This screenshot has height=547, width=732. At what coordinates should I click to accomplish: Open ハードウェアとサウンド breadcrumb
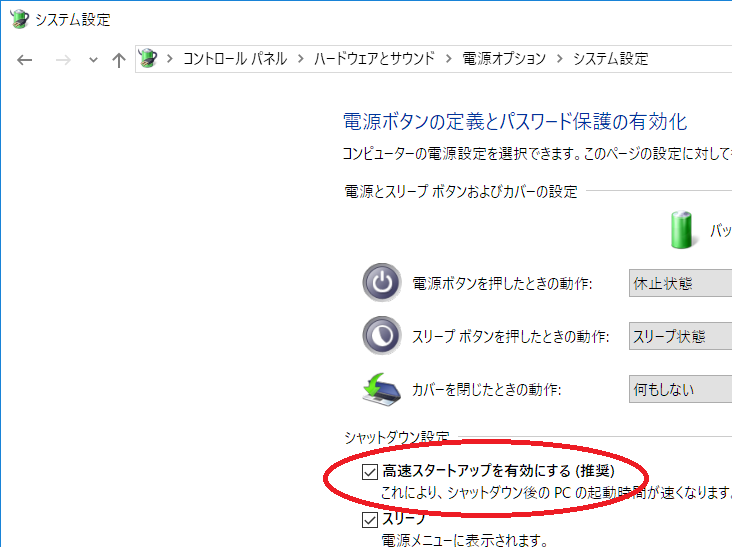point(374,59)
